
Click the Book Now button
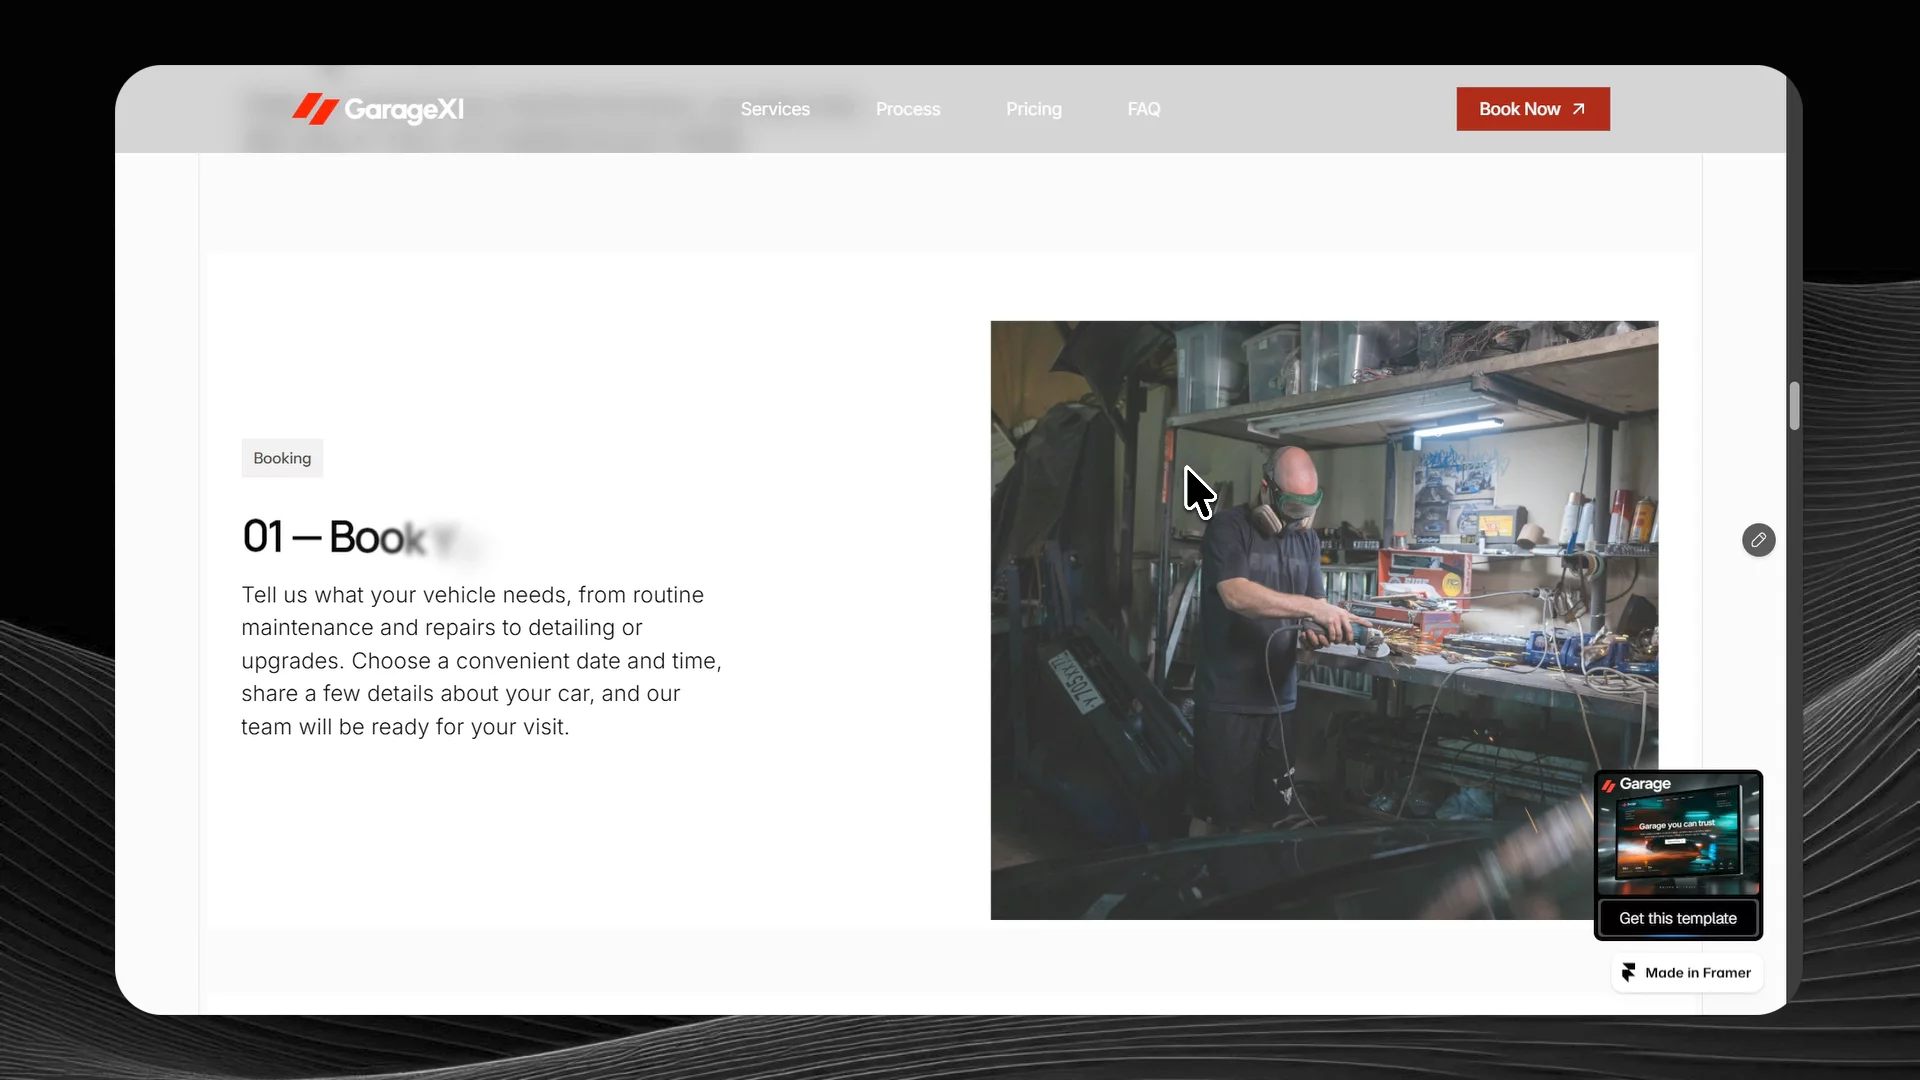[1533, 109]
